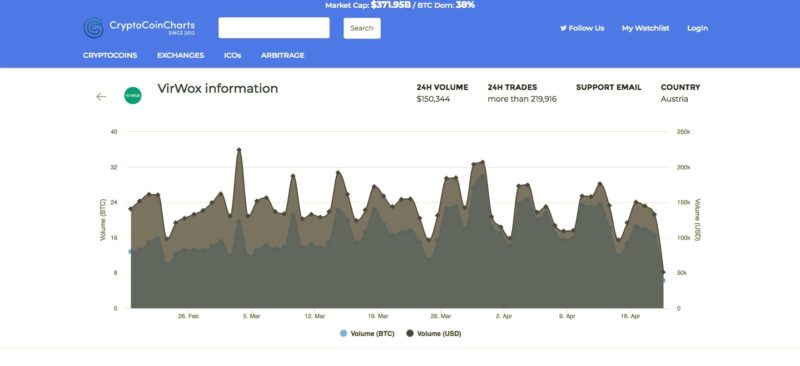
Task: Click the Austria country value
Action: pos(674,99)
